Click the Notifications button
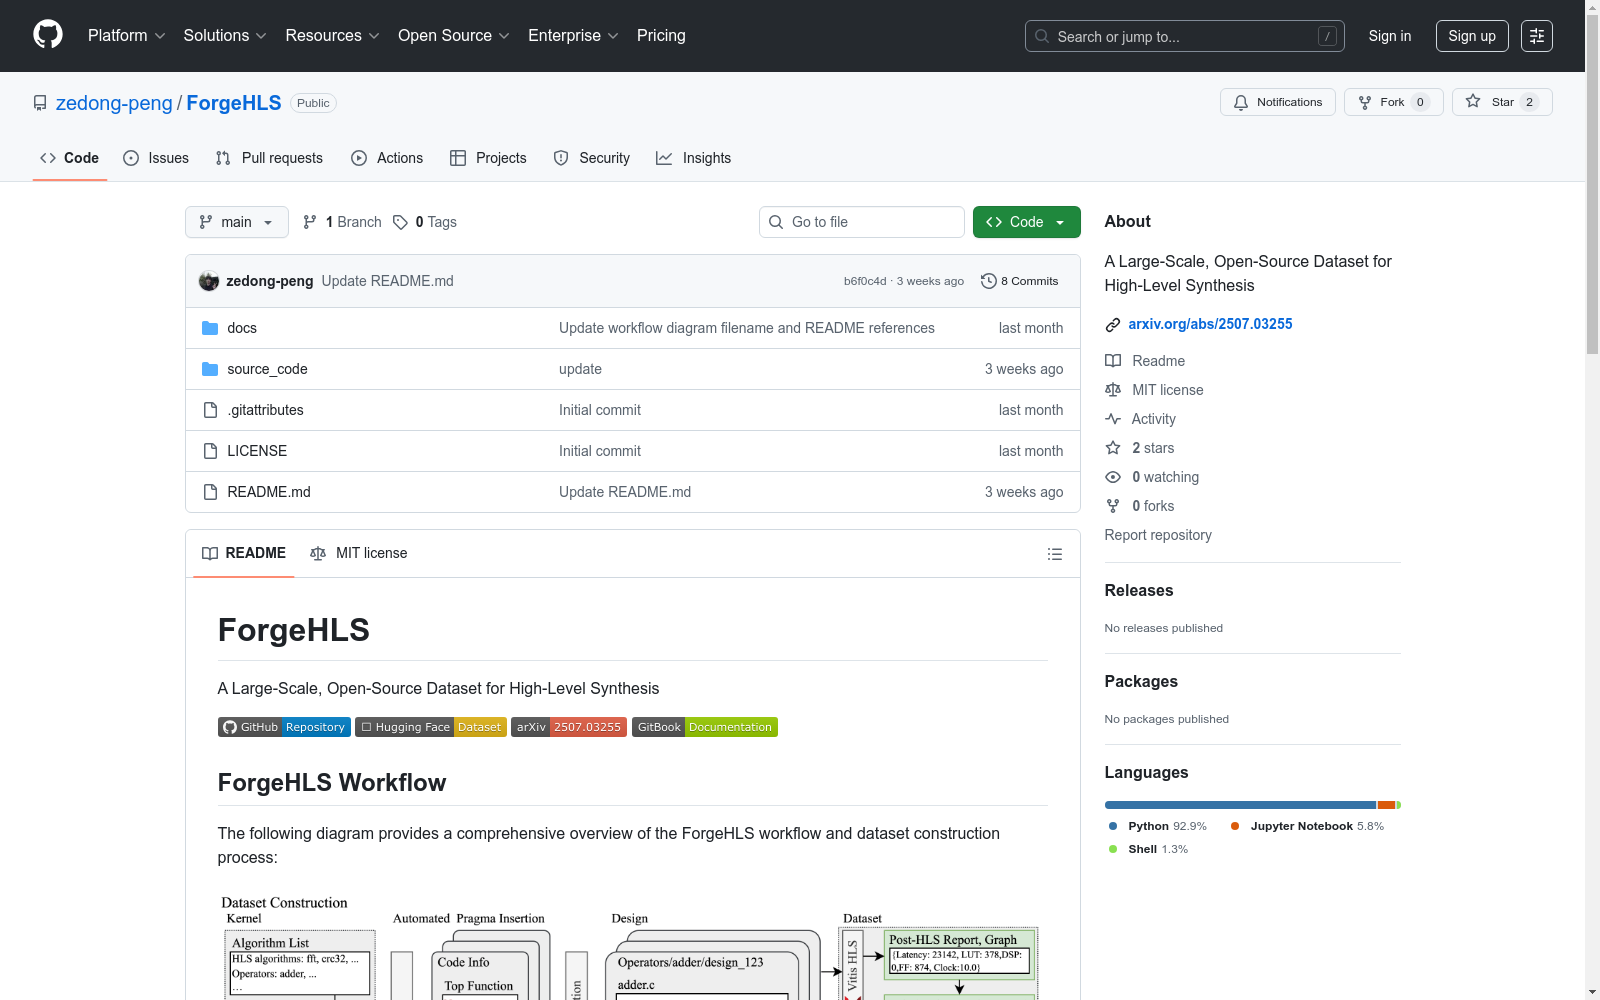The height and width of the screenshot is (1000, 1600). (1278, 102)
